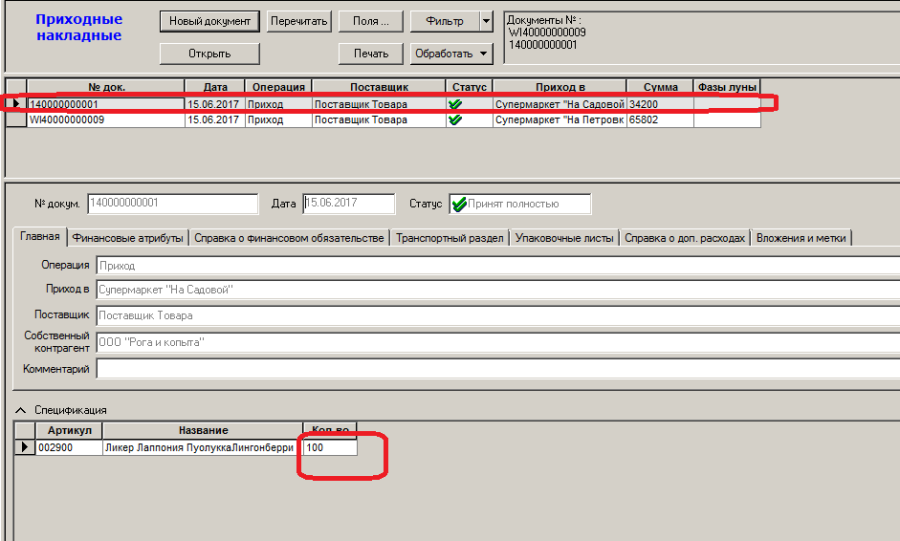900x541 pixels.
Task: Switch to the Главная tab
Action: coord(40,236)
